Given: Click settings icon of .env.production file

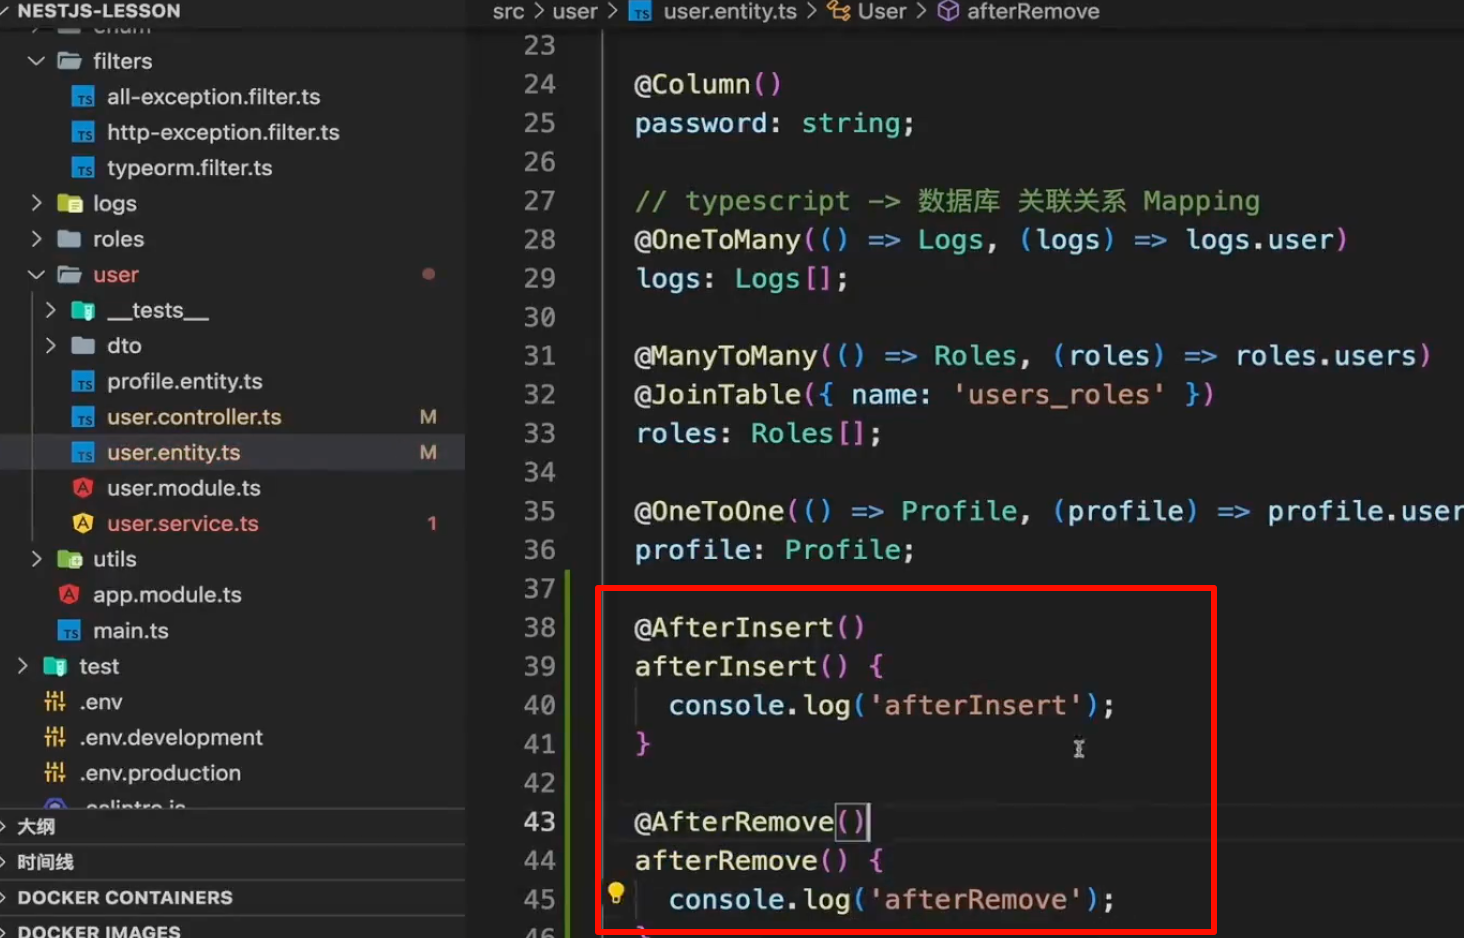Looking at the screenshot, I should click(x=55, y=772).
